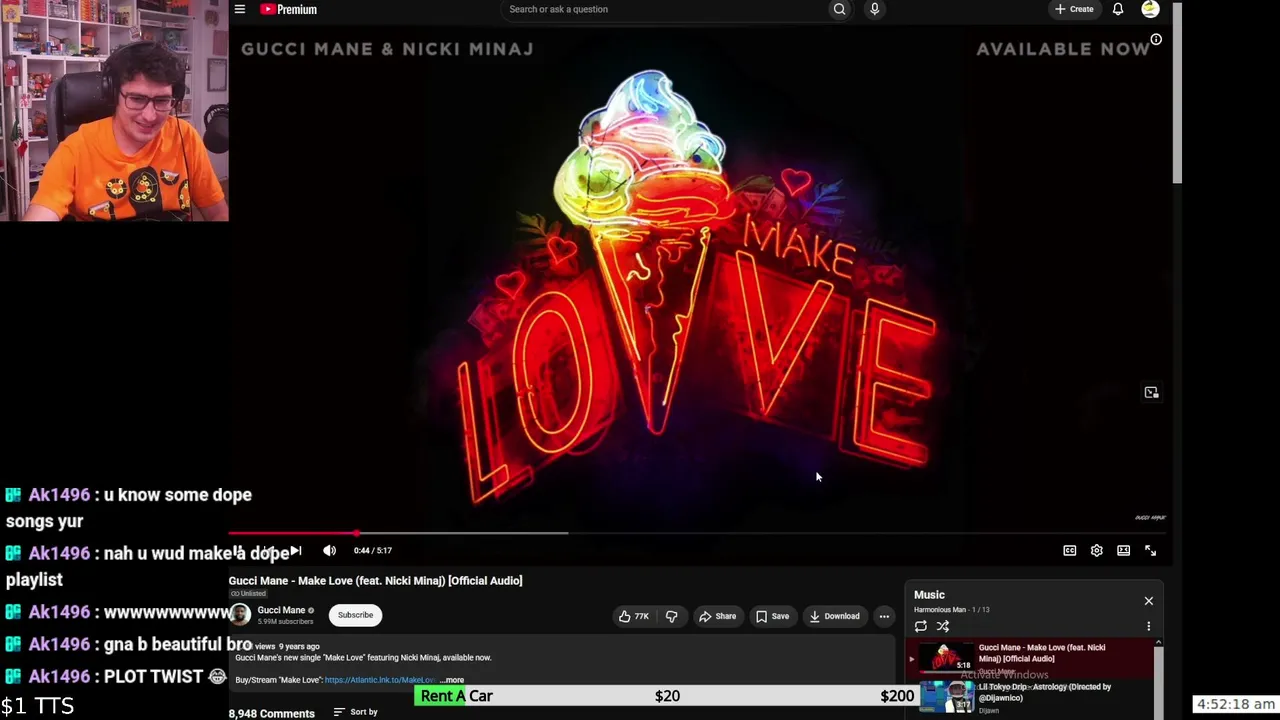The width and height of the screenshot is (1280, 720).
Task: Click the page vertical scrollbar
Action: click(1178, 93)
